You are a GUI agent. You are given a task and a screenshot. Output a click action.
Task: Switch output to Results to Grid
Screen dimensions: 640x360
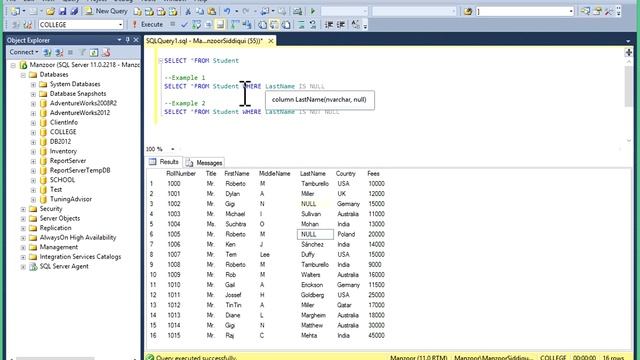274,25
